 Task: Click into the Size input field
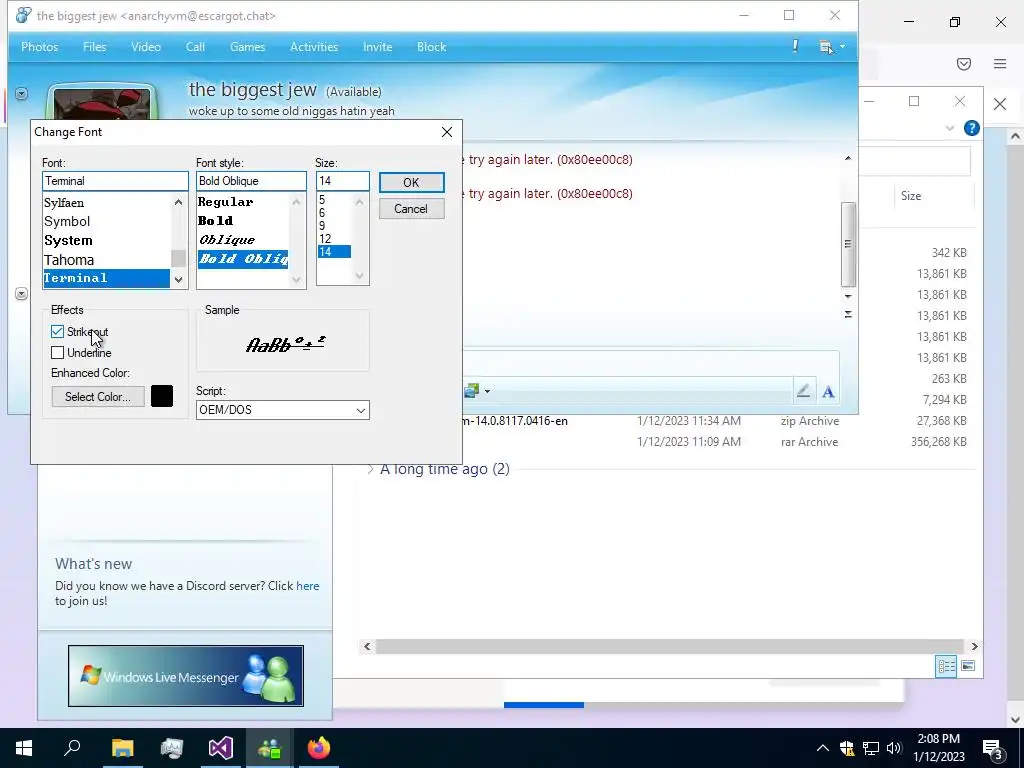tap(342, 181)
